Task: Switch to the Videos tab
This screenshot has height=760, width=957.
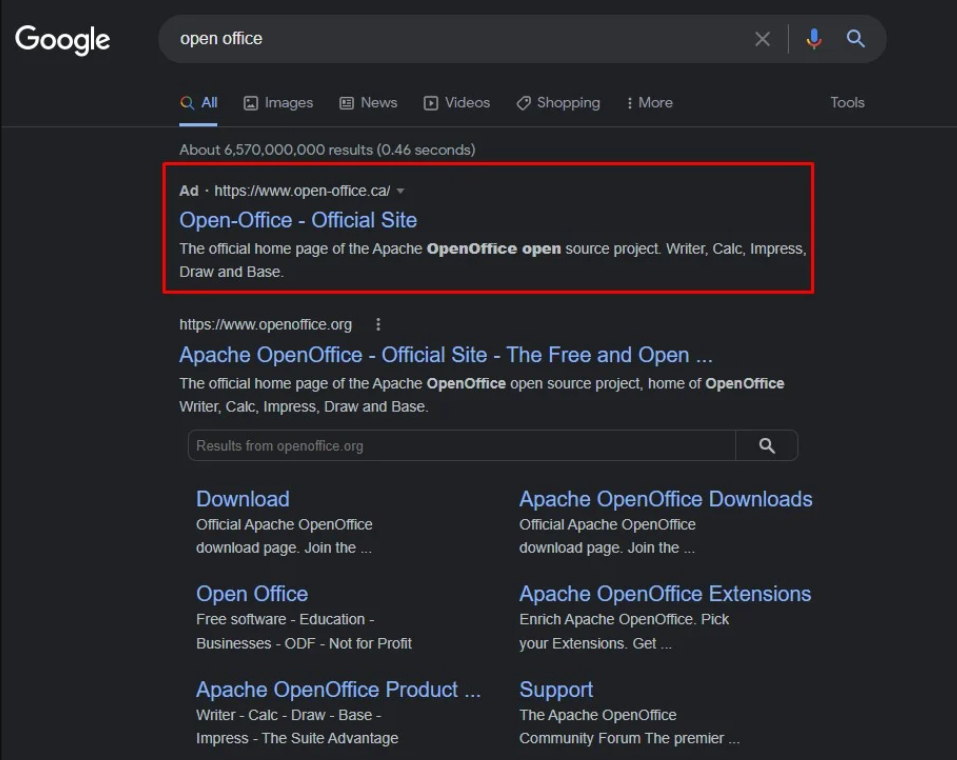Action: 457,103
